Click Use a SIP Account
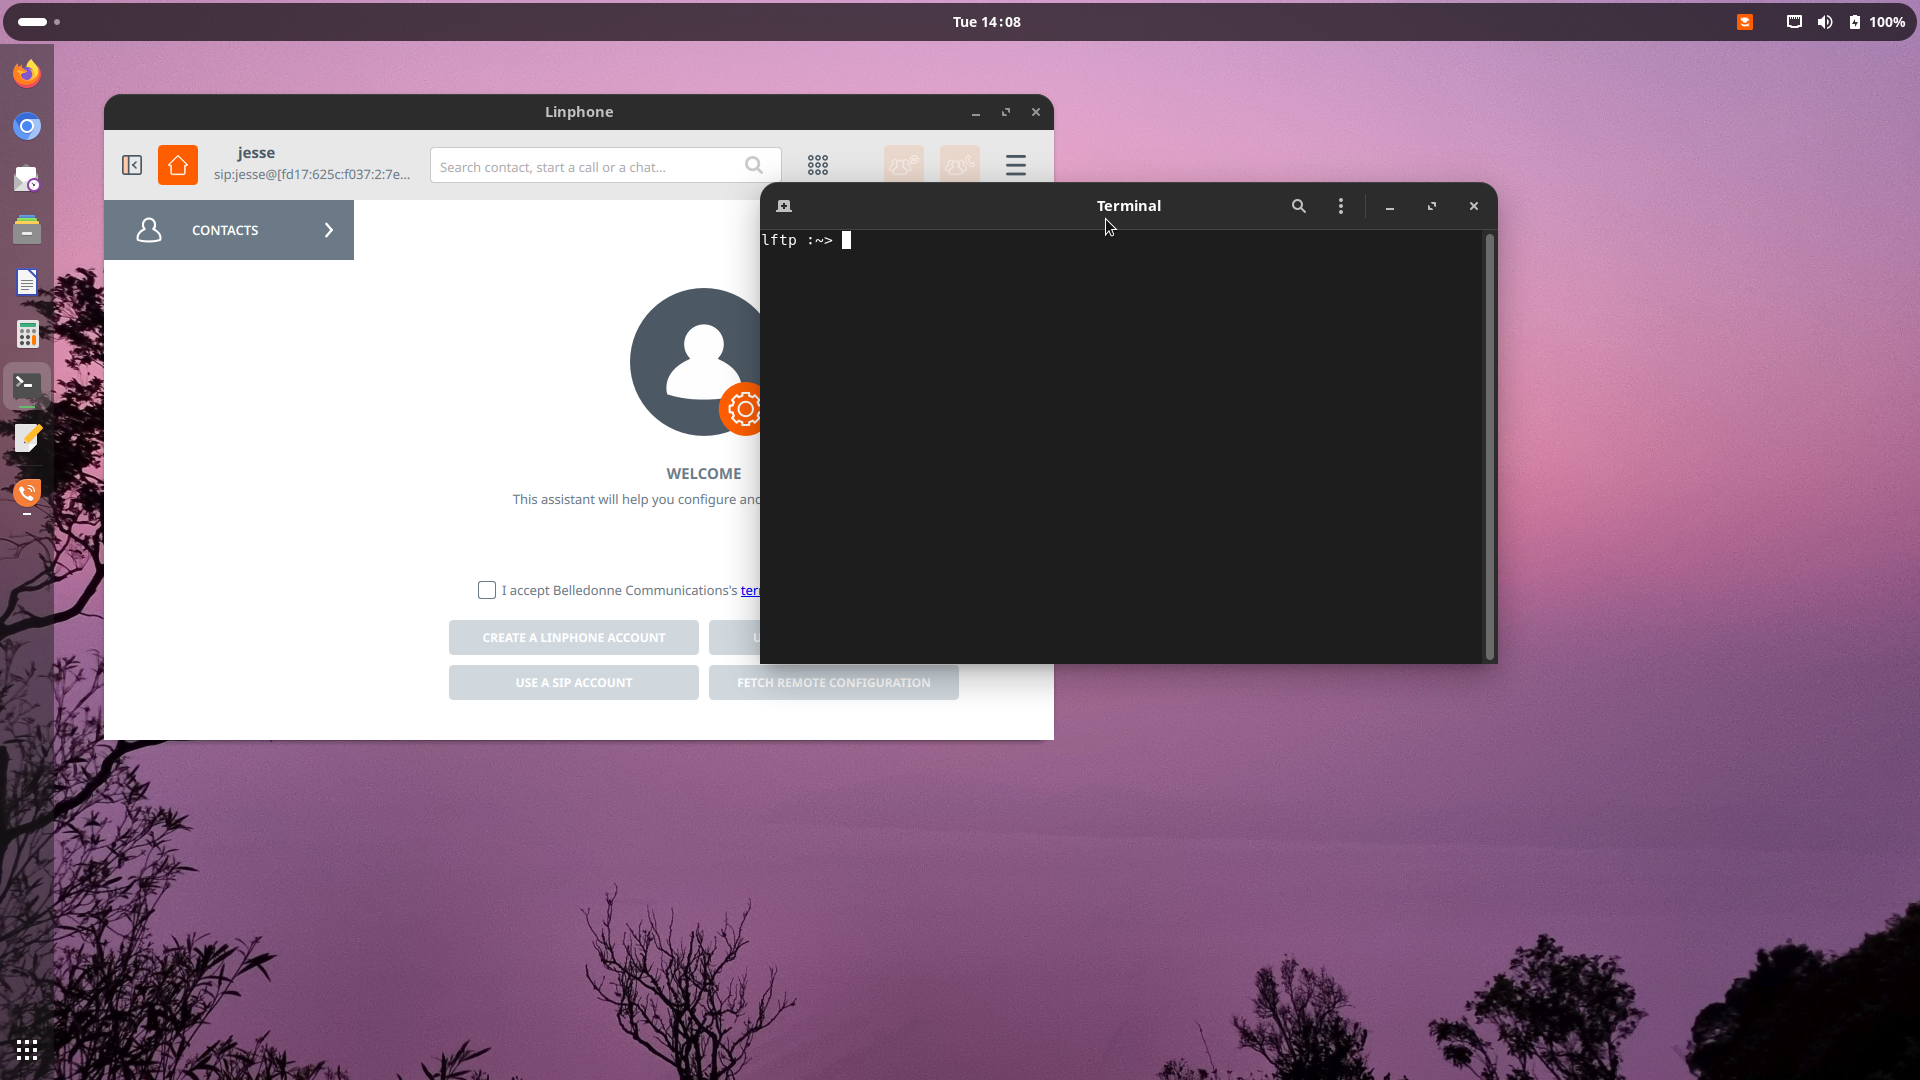Screen dimensions: 1920x1080 click(574, 682)
